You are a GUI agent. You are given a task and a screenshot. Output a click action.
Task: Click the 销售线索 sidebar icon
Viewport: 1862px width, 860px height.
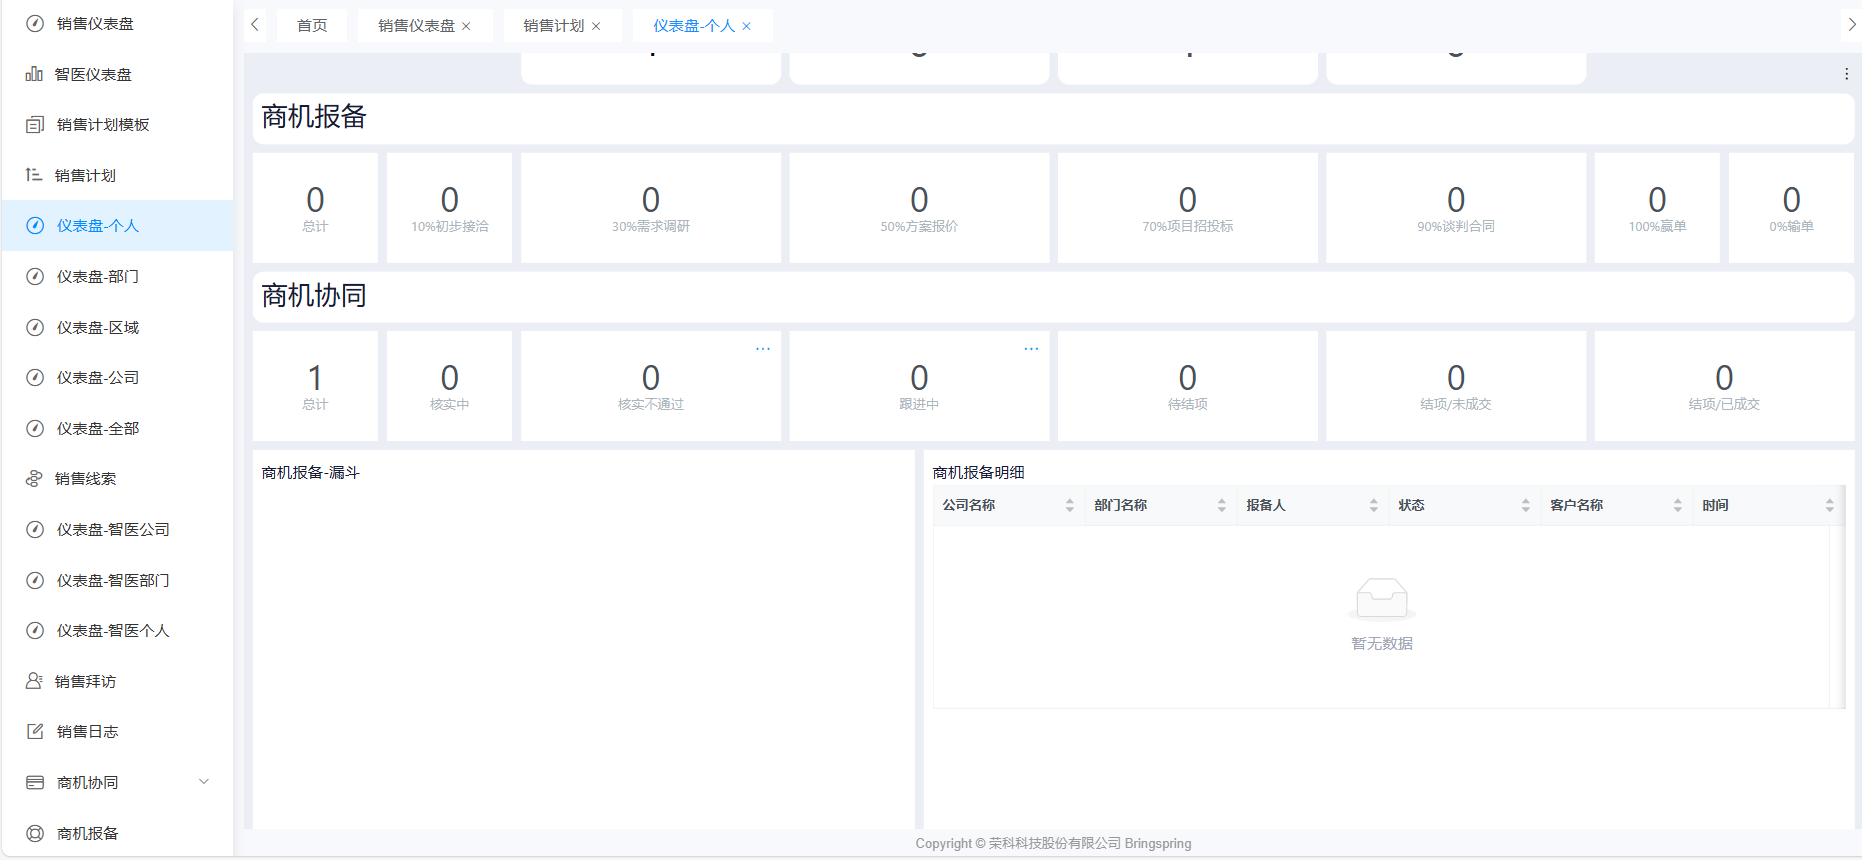click(x=34, y=479)
